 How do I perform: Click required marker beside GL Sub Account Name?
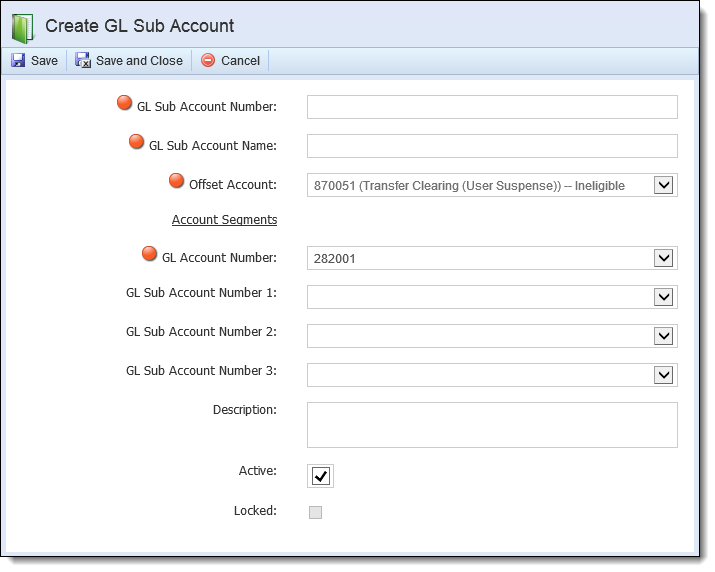[136, 142]
